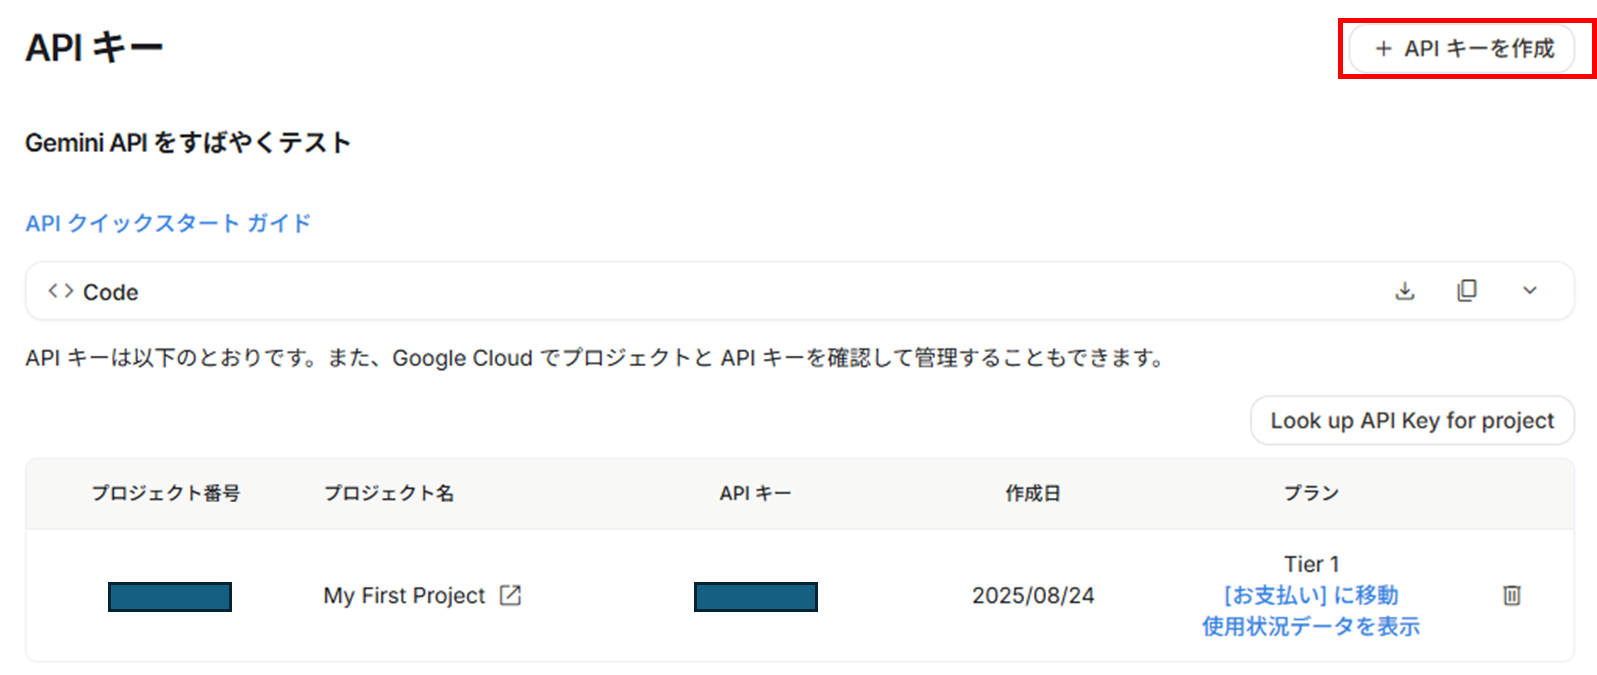1597x675 pixels.
Task: Click the 使用状況データを表示 link
Action: 1311,627
